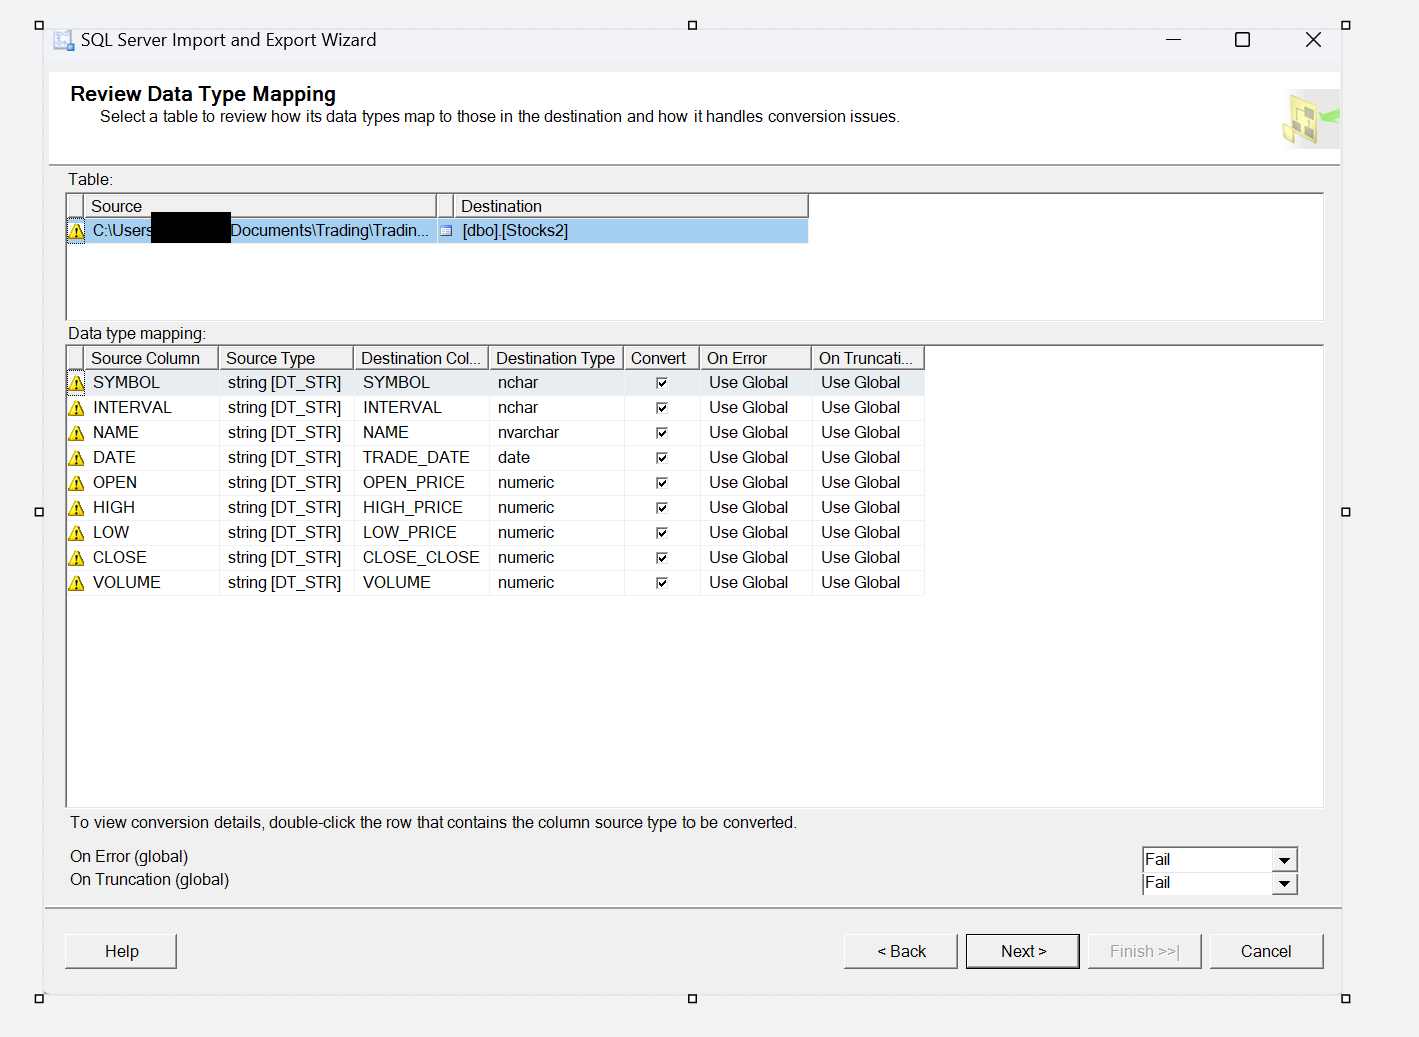Click the warning icon in the Table source row
This screenshot has width=1419, height=1037.
tap(76, 231)
